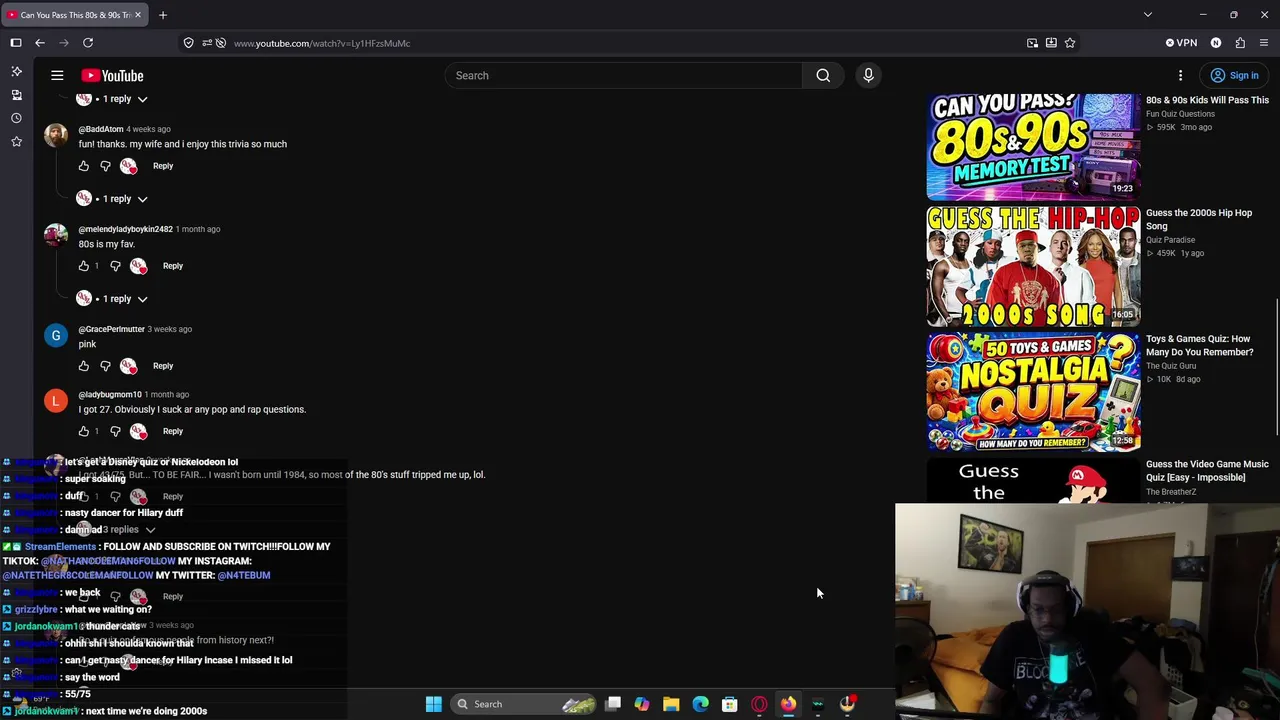Open Copilot from the taskbar
The image size is (1280, 720).
[642, 704]
